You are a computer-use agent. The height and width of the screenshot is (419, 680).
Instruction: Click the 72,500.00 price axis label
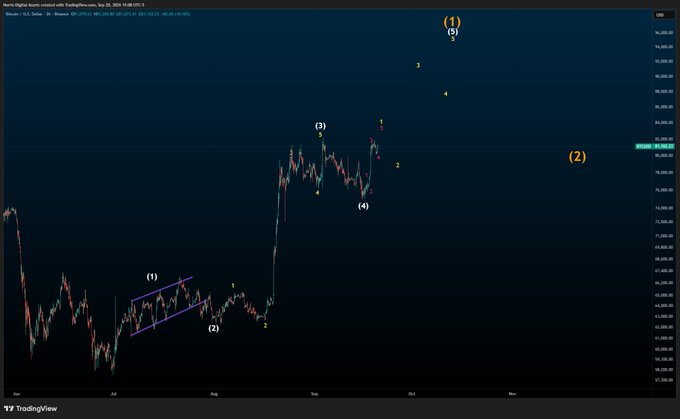664,222
